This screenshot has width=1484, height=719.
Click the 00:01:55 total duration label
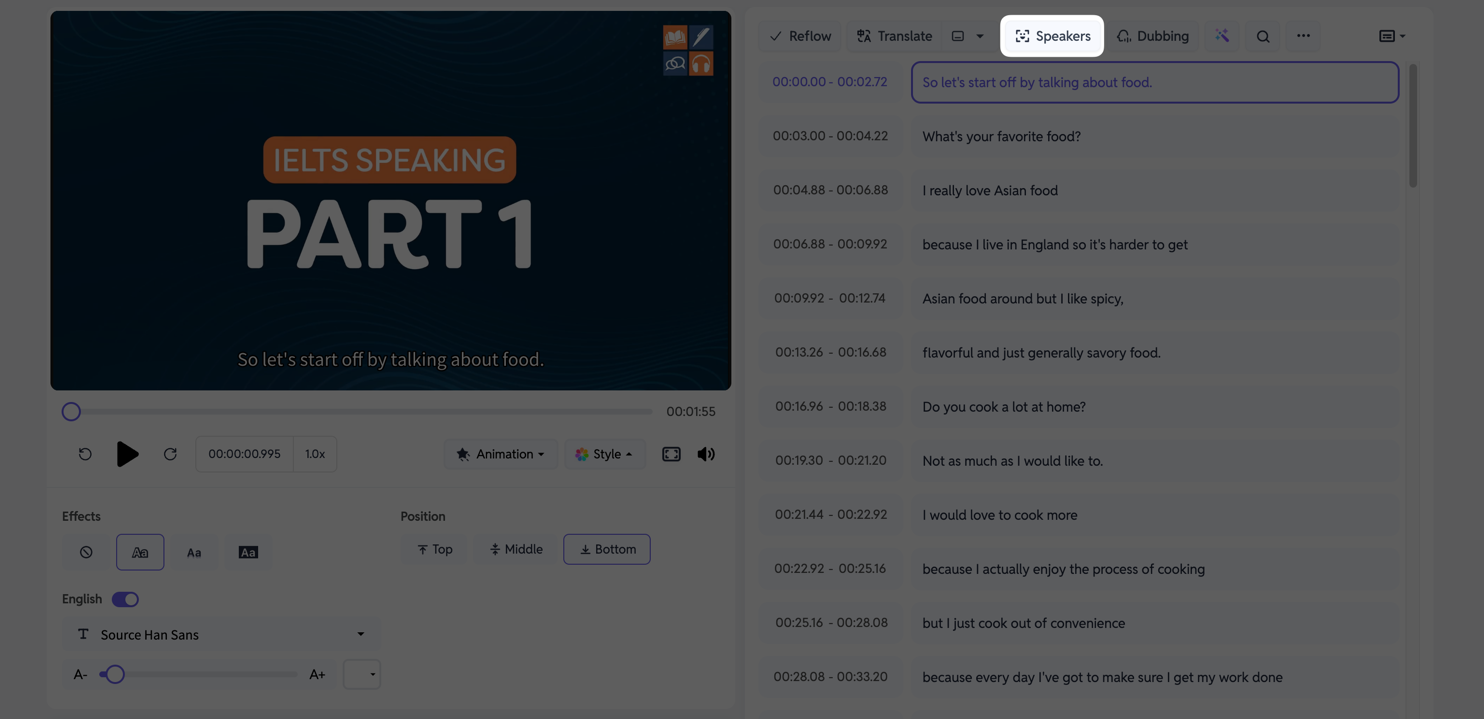tap(691, 411)
